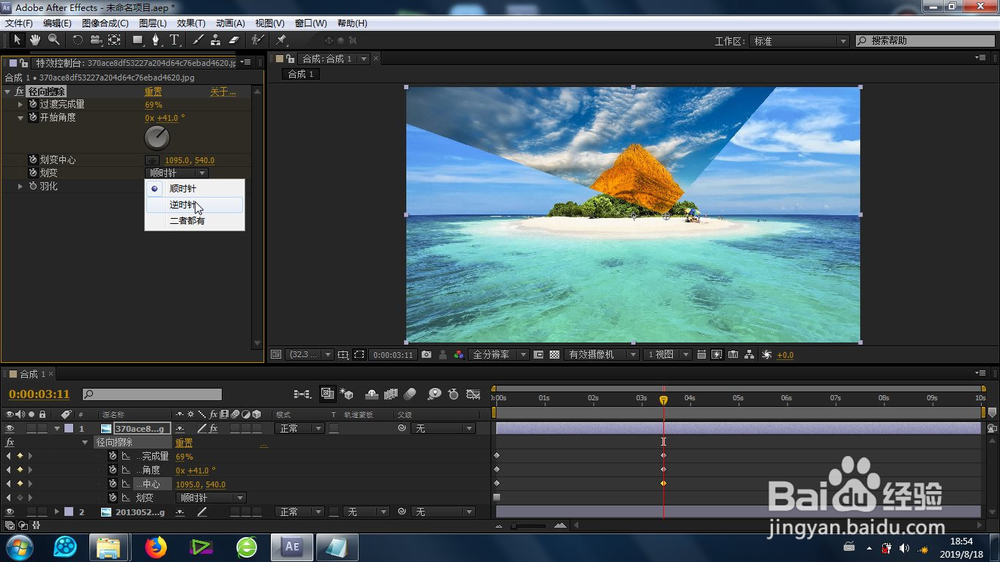1000x562 pixels.
Task: Select the Hand tool in toolbar
Action: point(35,40)
